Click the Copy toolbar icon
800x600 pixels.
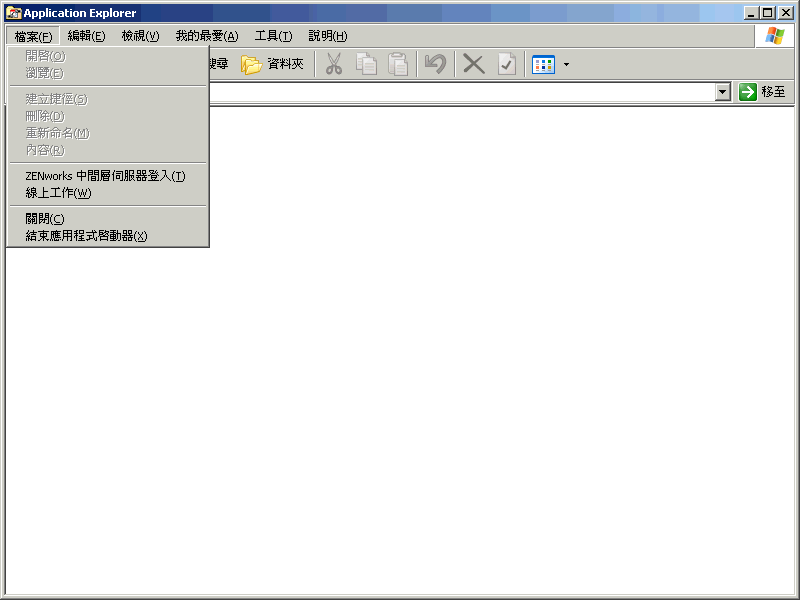click(366, 64)
